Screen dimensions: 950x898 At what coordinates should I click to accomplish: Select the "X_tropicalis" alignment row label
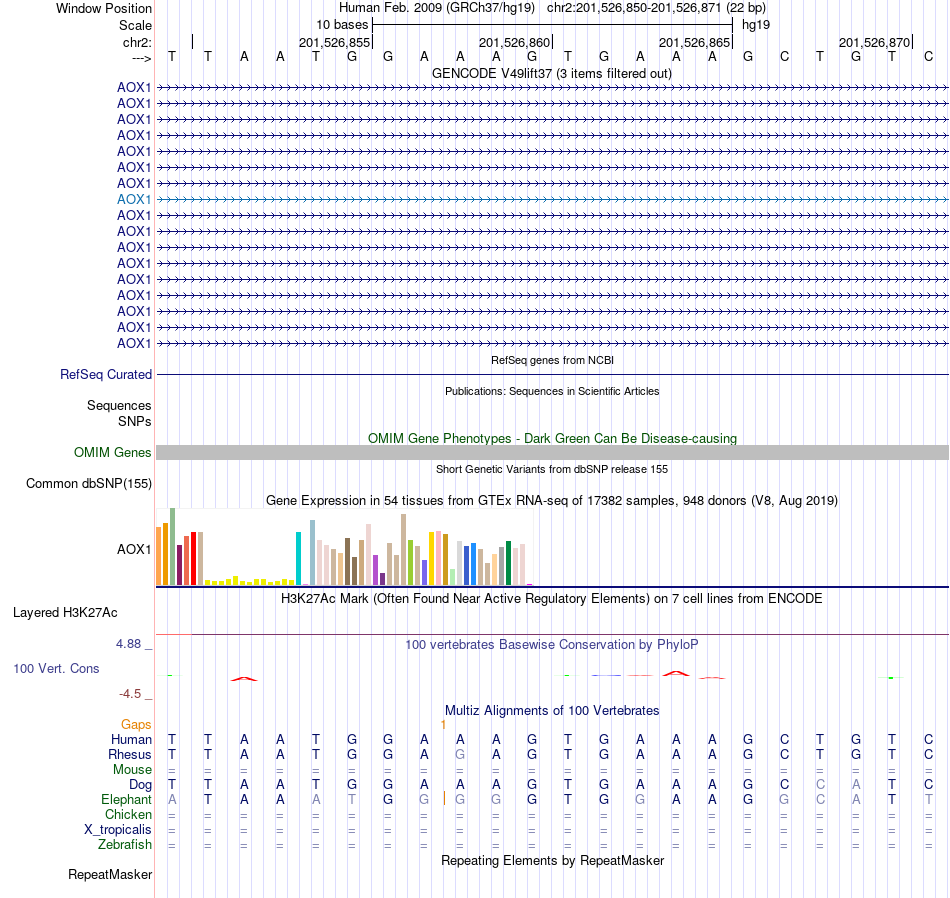tap(118, 830)
